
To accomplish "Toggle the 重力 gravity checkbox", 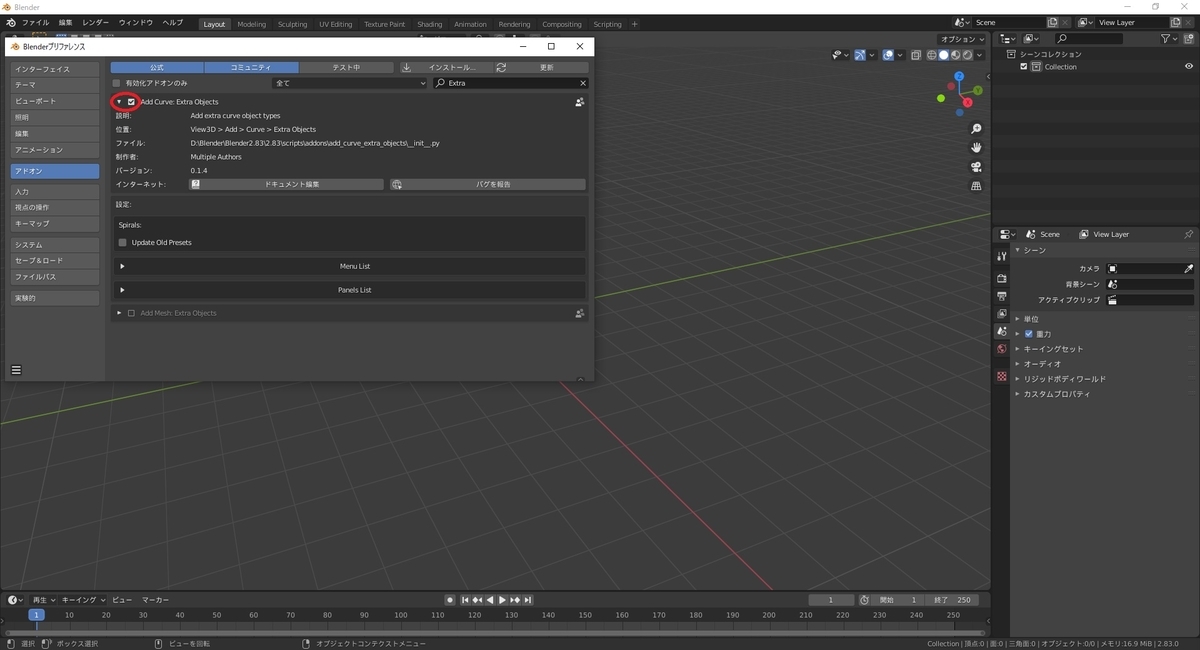I will [x=1029, y=334].
